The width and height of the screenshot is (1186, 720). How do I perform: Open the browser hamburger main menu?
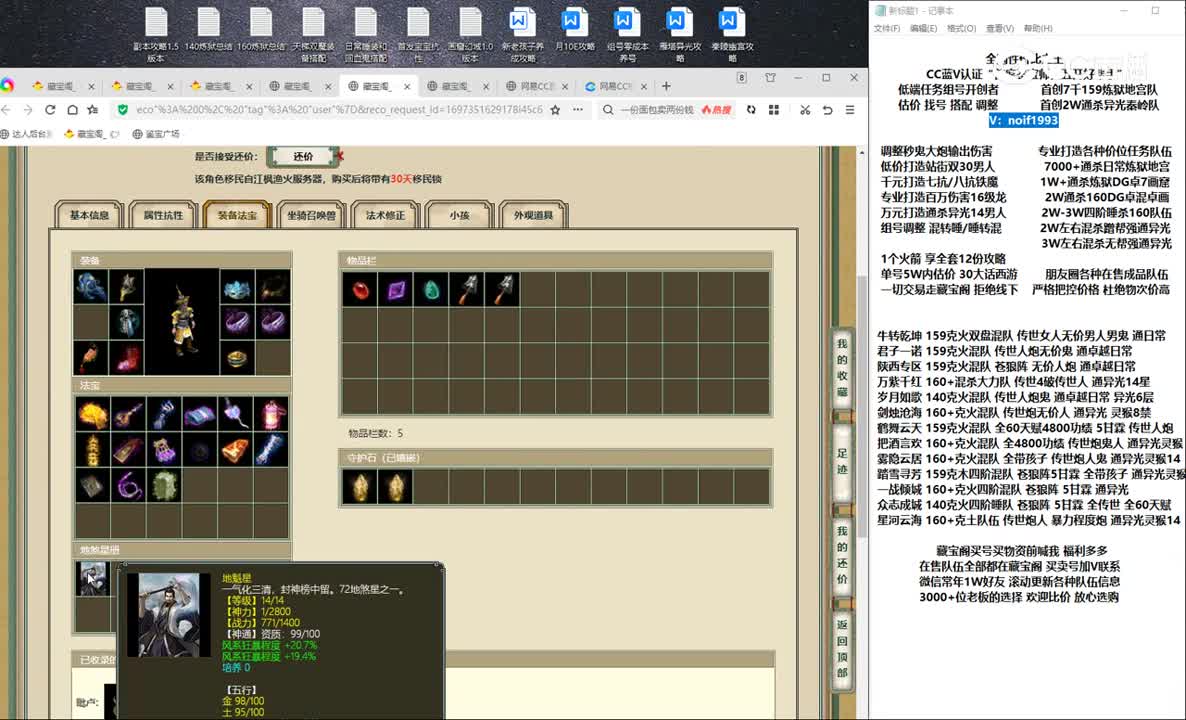click(x=850, y=110)
